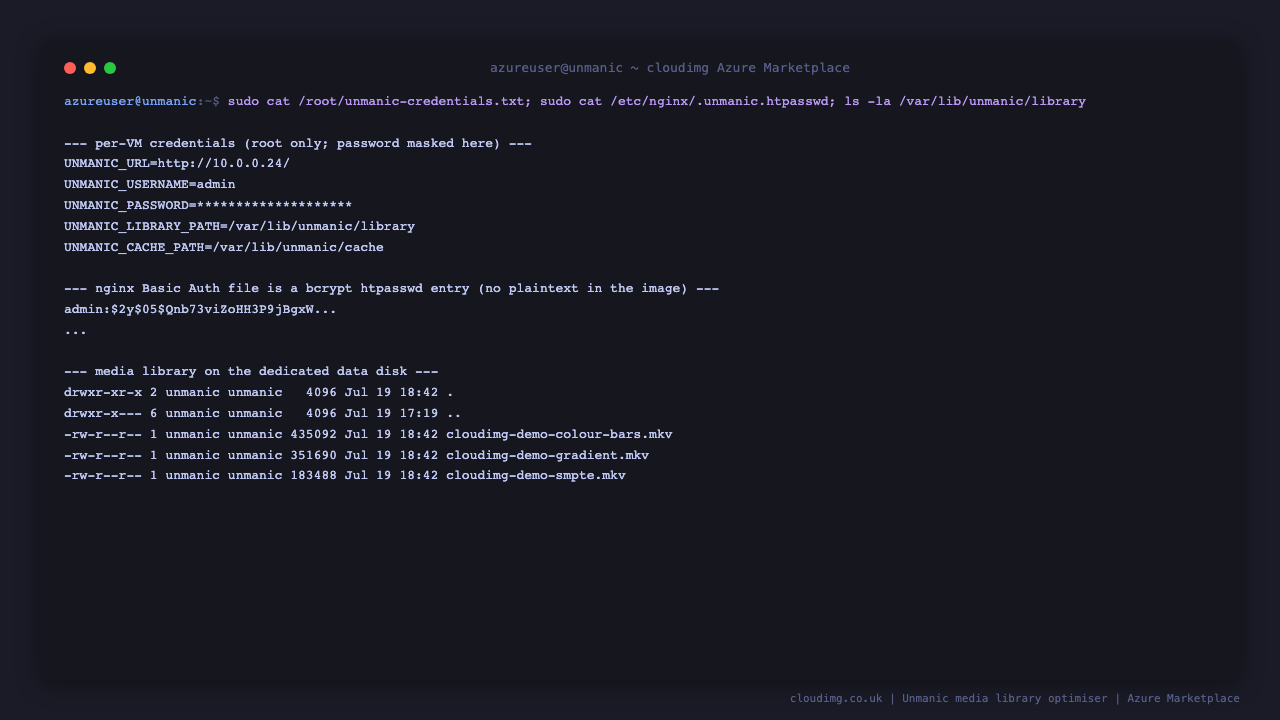This screenshot has height=720, width=1280.
Task: Click the parent directory '..' listing row
Action: [x=263, y=414]
